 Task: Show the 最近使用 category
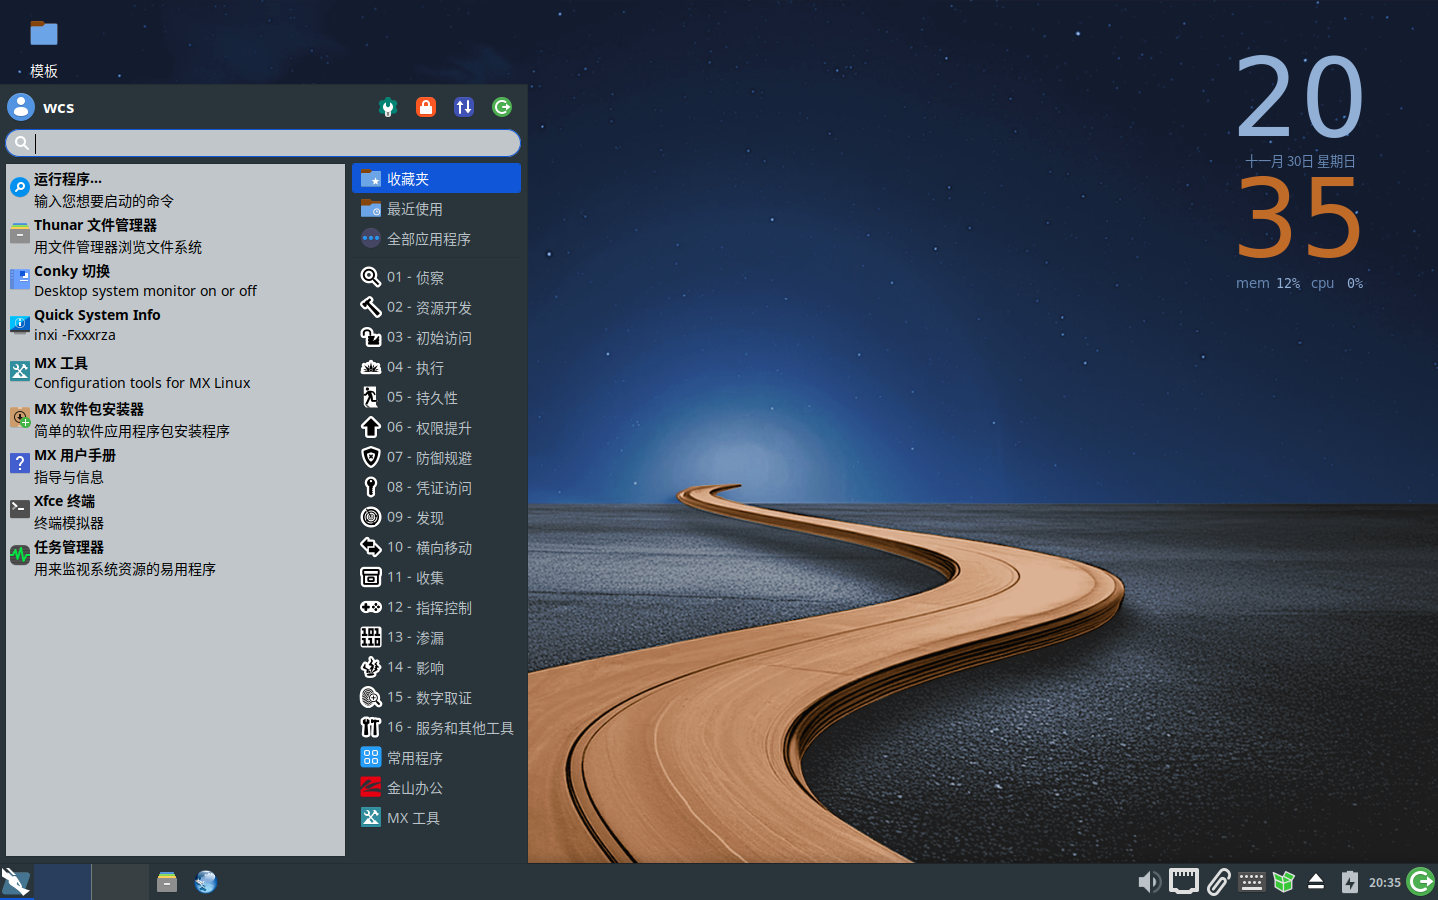[x=436, y=208]
